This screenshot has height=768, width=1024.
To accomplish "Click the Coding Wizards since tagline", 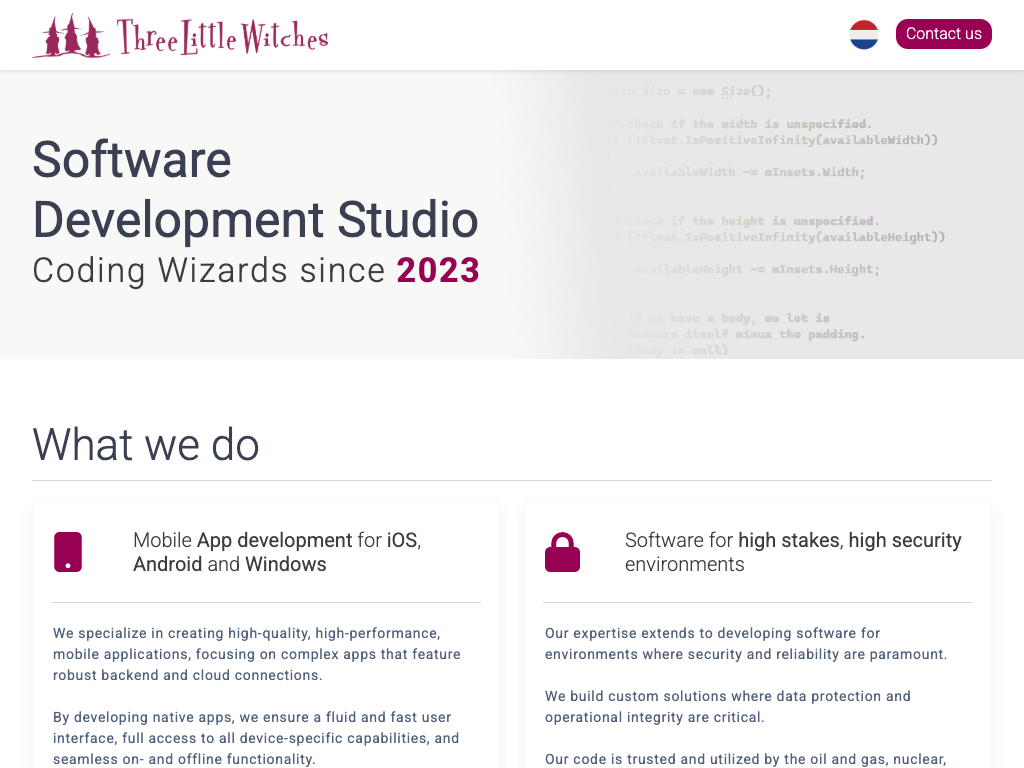I will tap(209, 271).
